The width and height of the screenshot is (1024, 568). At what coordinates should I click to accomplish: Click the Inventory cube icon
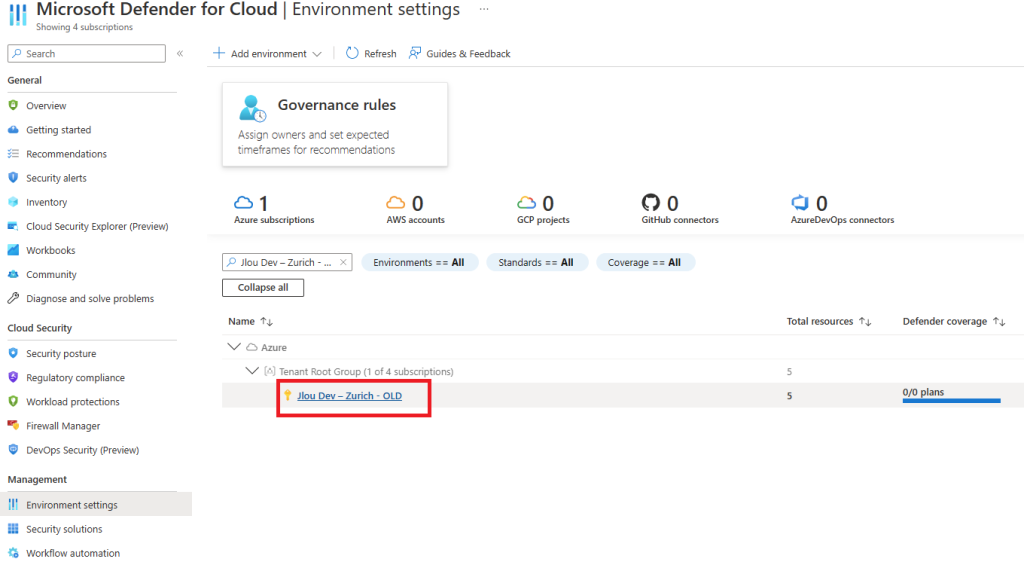click(x=13, y=202)
